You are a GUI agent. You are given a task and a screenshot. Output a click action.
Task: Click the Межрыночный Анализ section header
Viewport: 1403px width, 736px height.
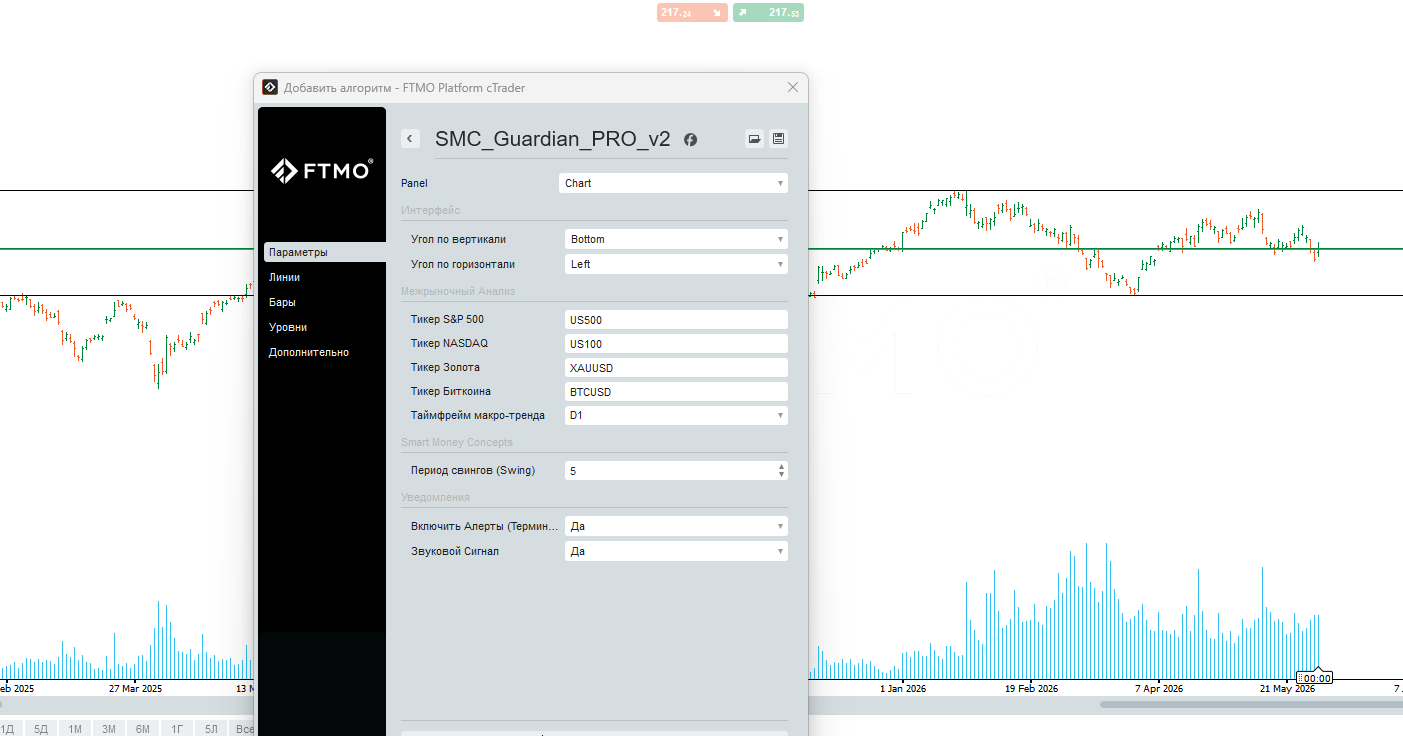click(x=458, y=292)
